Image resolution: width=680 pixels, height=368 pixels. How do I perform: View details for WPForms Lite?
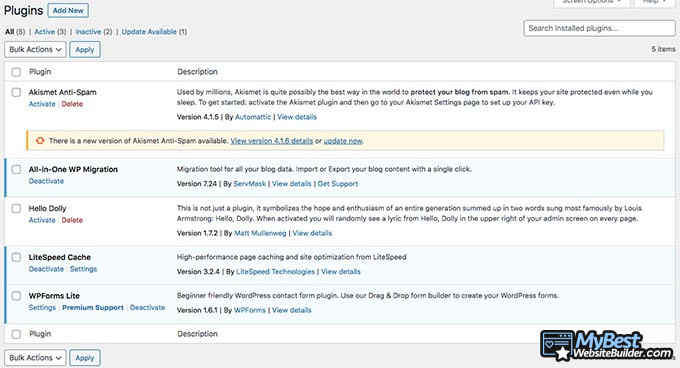291,310
